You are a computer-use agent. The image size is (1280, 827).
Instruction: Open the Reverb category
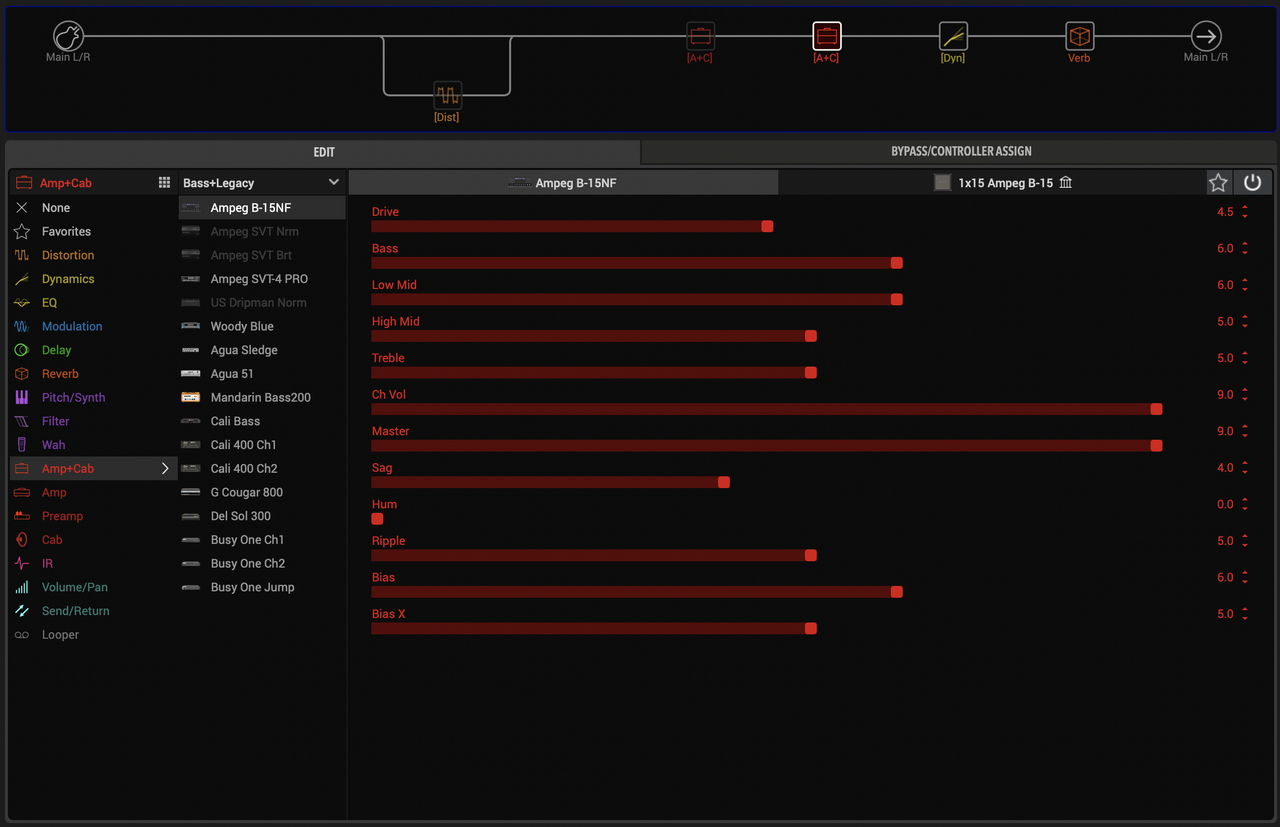pos(94,374)
